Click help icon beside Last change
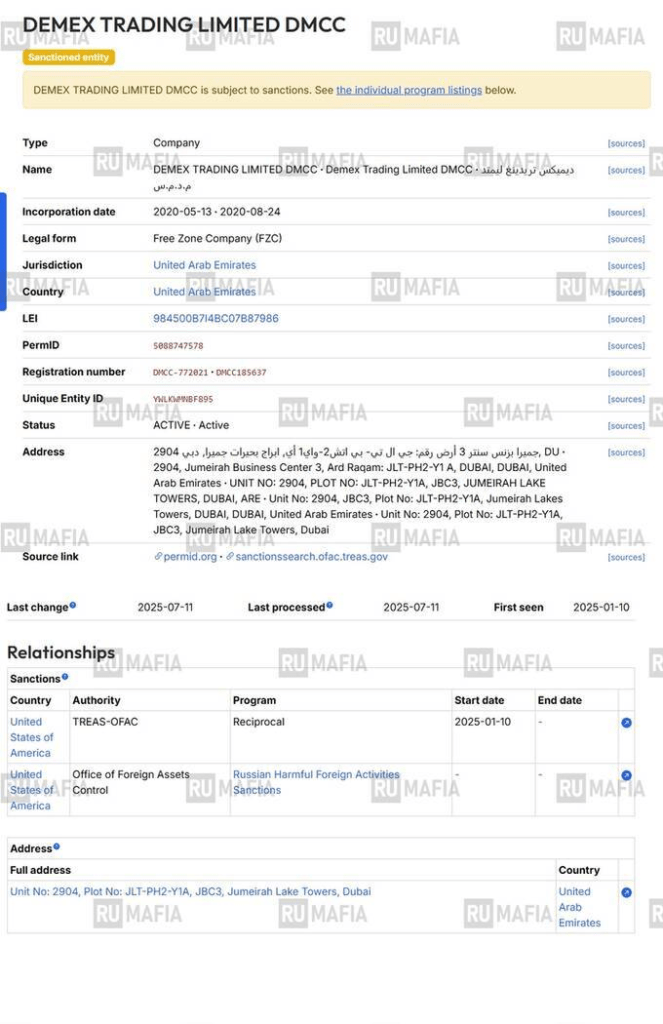 [73, 606]
